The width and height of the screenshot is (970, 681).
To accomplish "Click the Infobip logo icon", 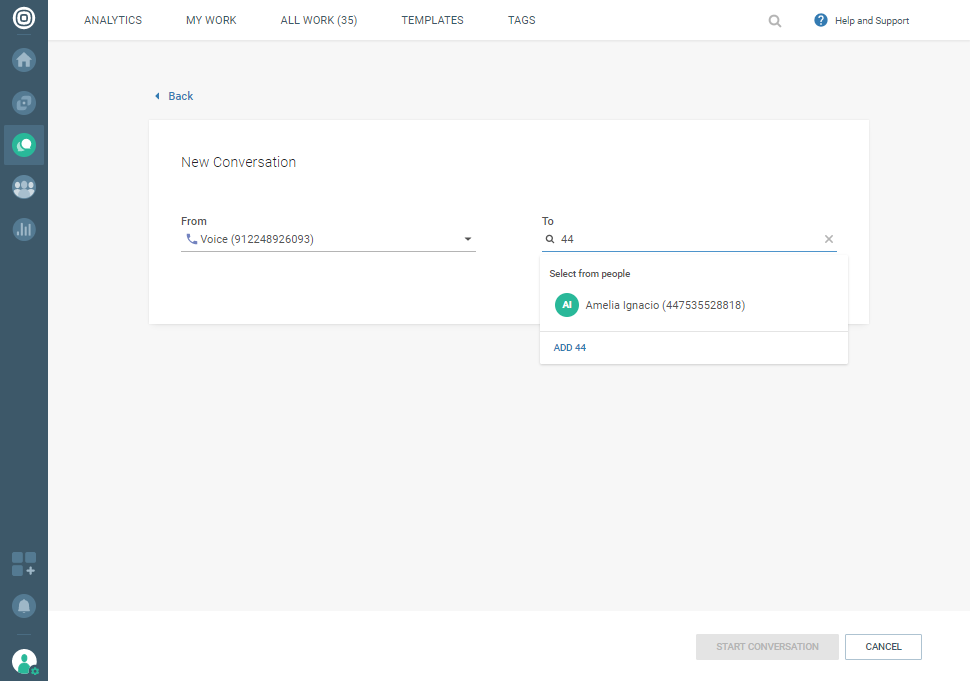I will [x=23, y=19].
